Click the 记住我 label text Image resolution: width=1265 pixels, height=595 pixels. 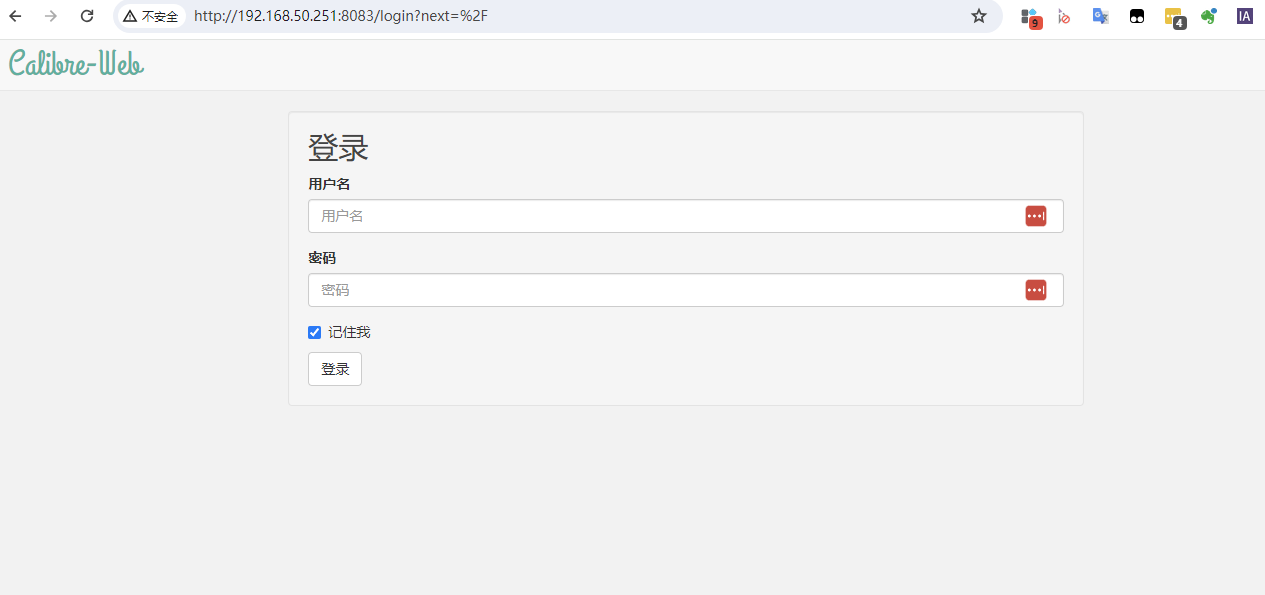[349, 332]
